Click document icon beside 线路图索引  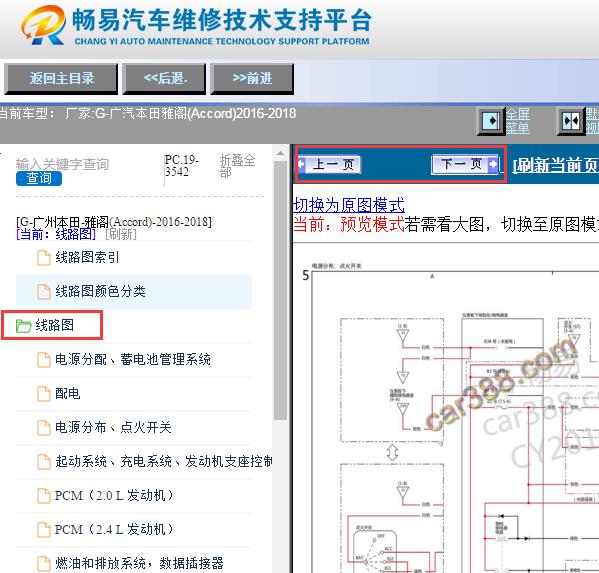click(44, 258)
